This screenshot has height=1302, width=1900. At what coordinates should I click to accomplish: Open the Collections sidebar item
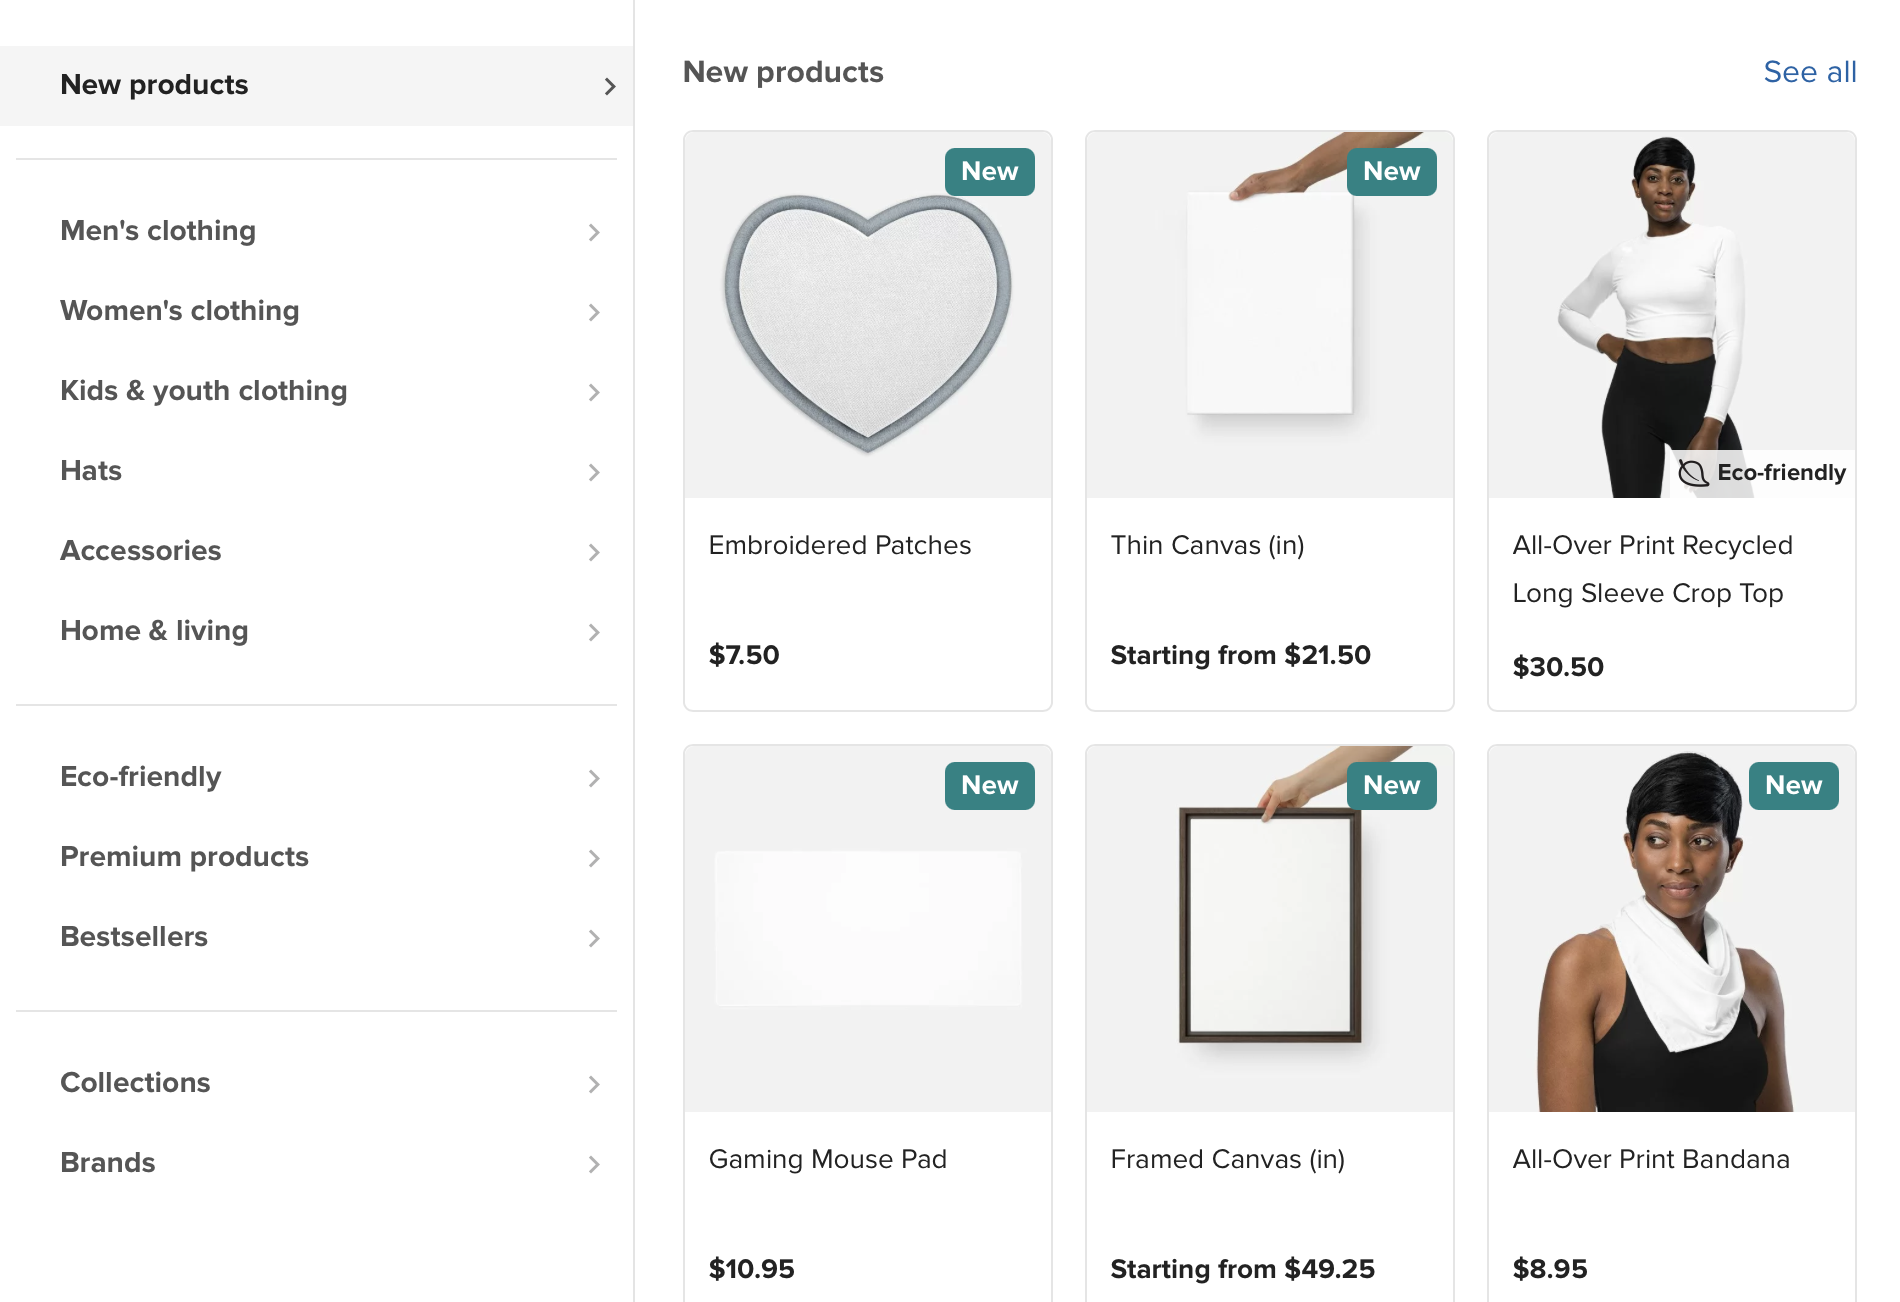pyautogui.click(x=135, y=1083)
